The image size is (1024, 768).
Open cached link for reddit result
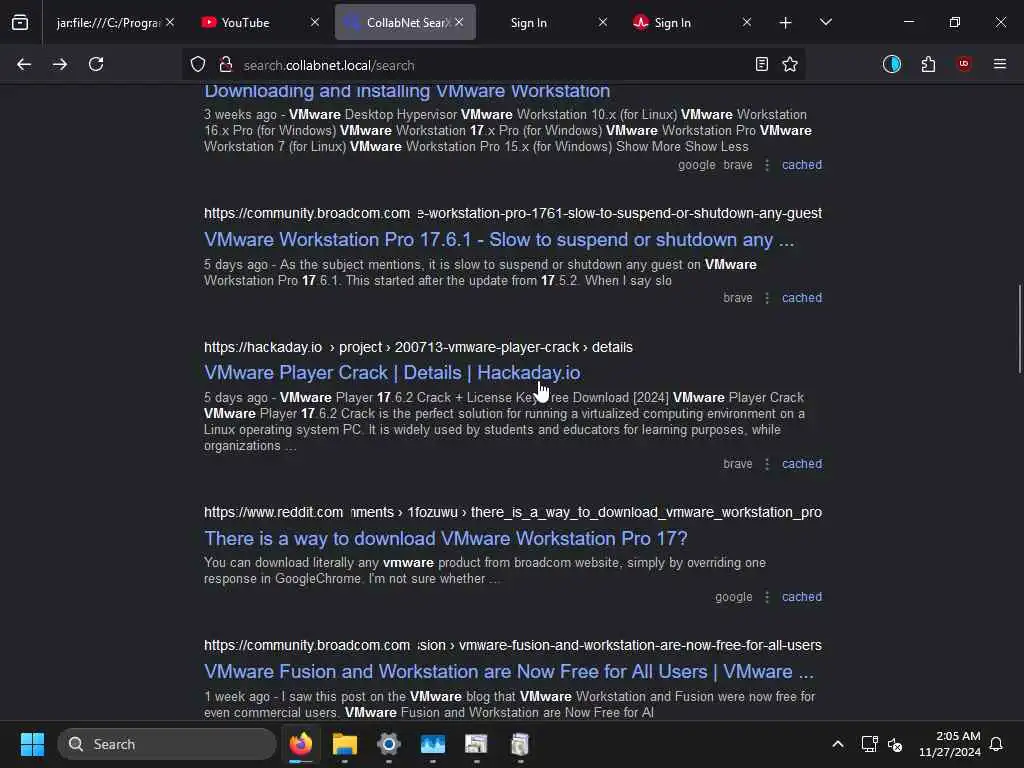(802, 597)
